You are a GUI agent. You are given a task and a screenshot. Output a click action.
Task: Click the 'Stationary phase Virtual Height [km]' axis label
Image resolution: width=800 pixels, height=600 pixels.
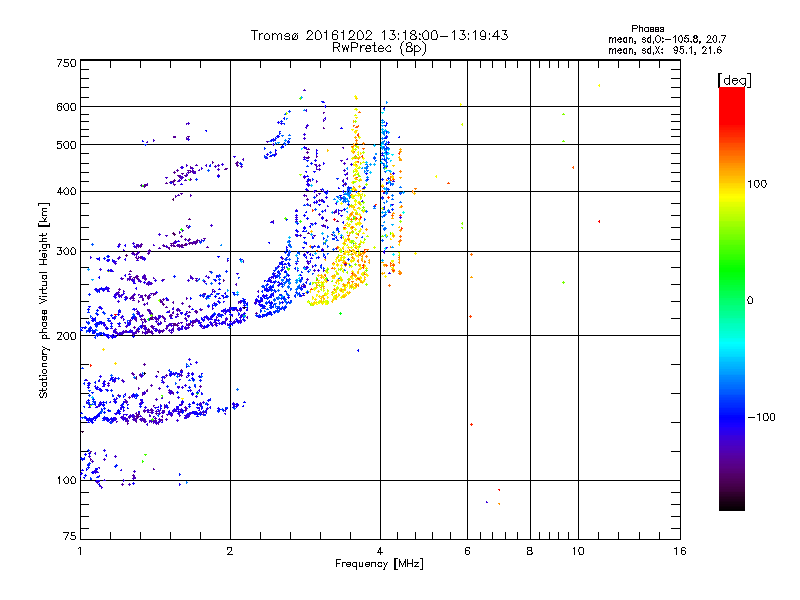coord(43,301)
